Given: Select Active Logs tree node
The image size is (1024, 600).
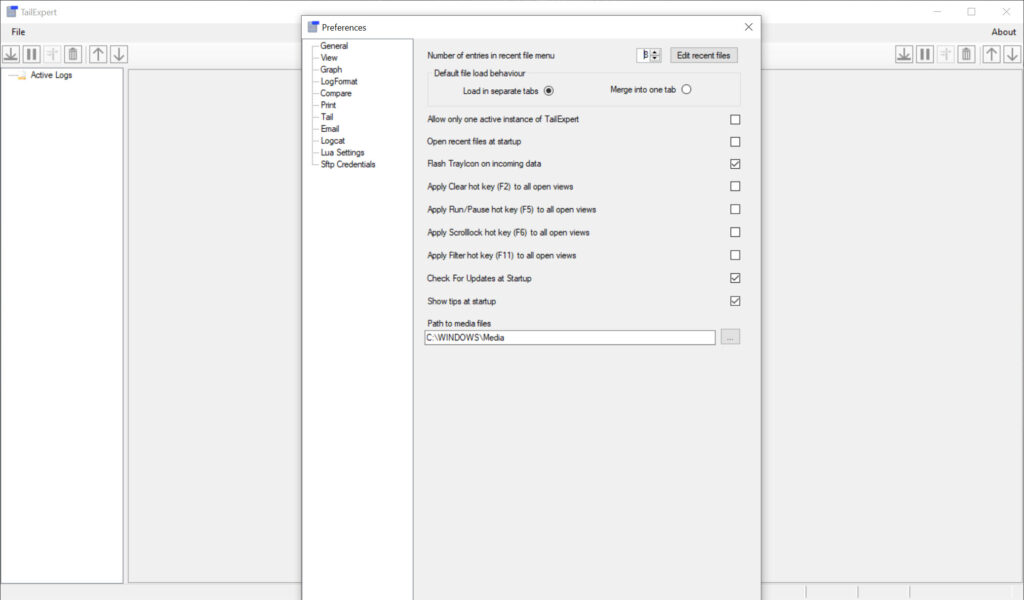Looking at the screenshot, I should tap(51, 75).
